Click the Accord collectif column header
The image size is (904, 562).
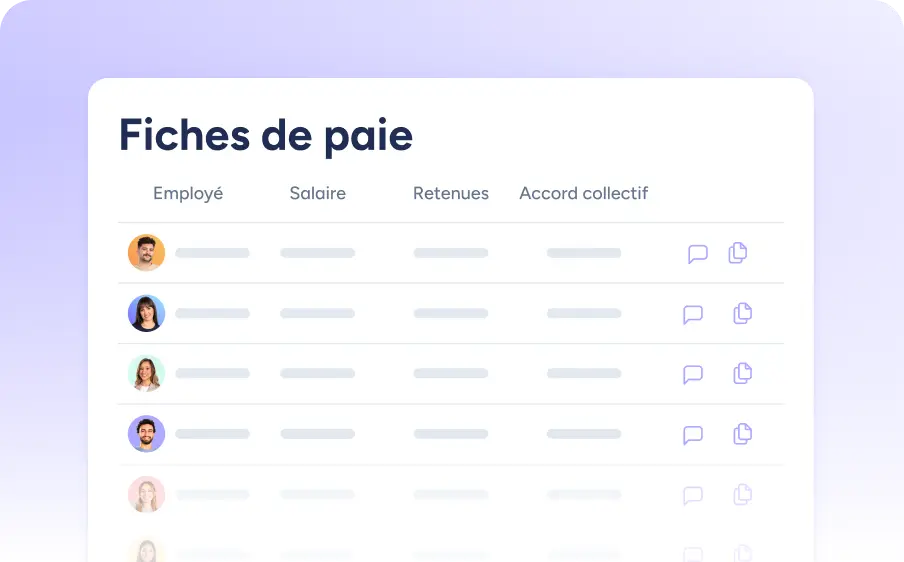(x=583, y=194)
